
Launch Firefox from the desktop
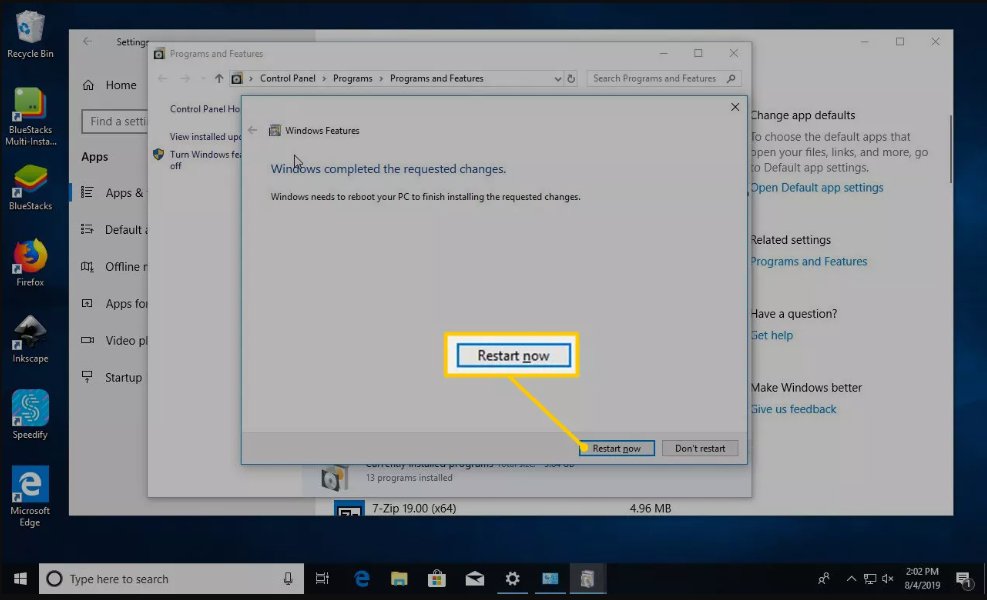[x=30, y=263]
